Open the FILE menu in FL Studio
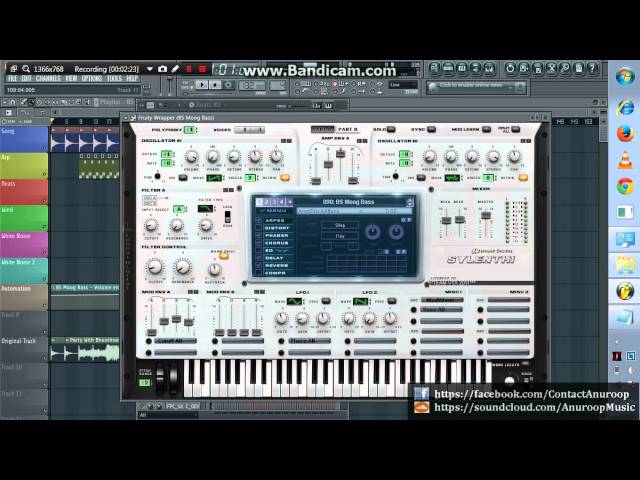This screenshot has height=480, width=640. 13,78
